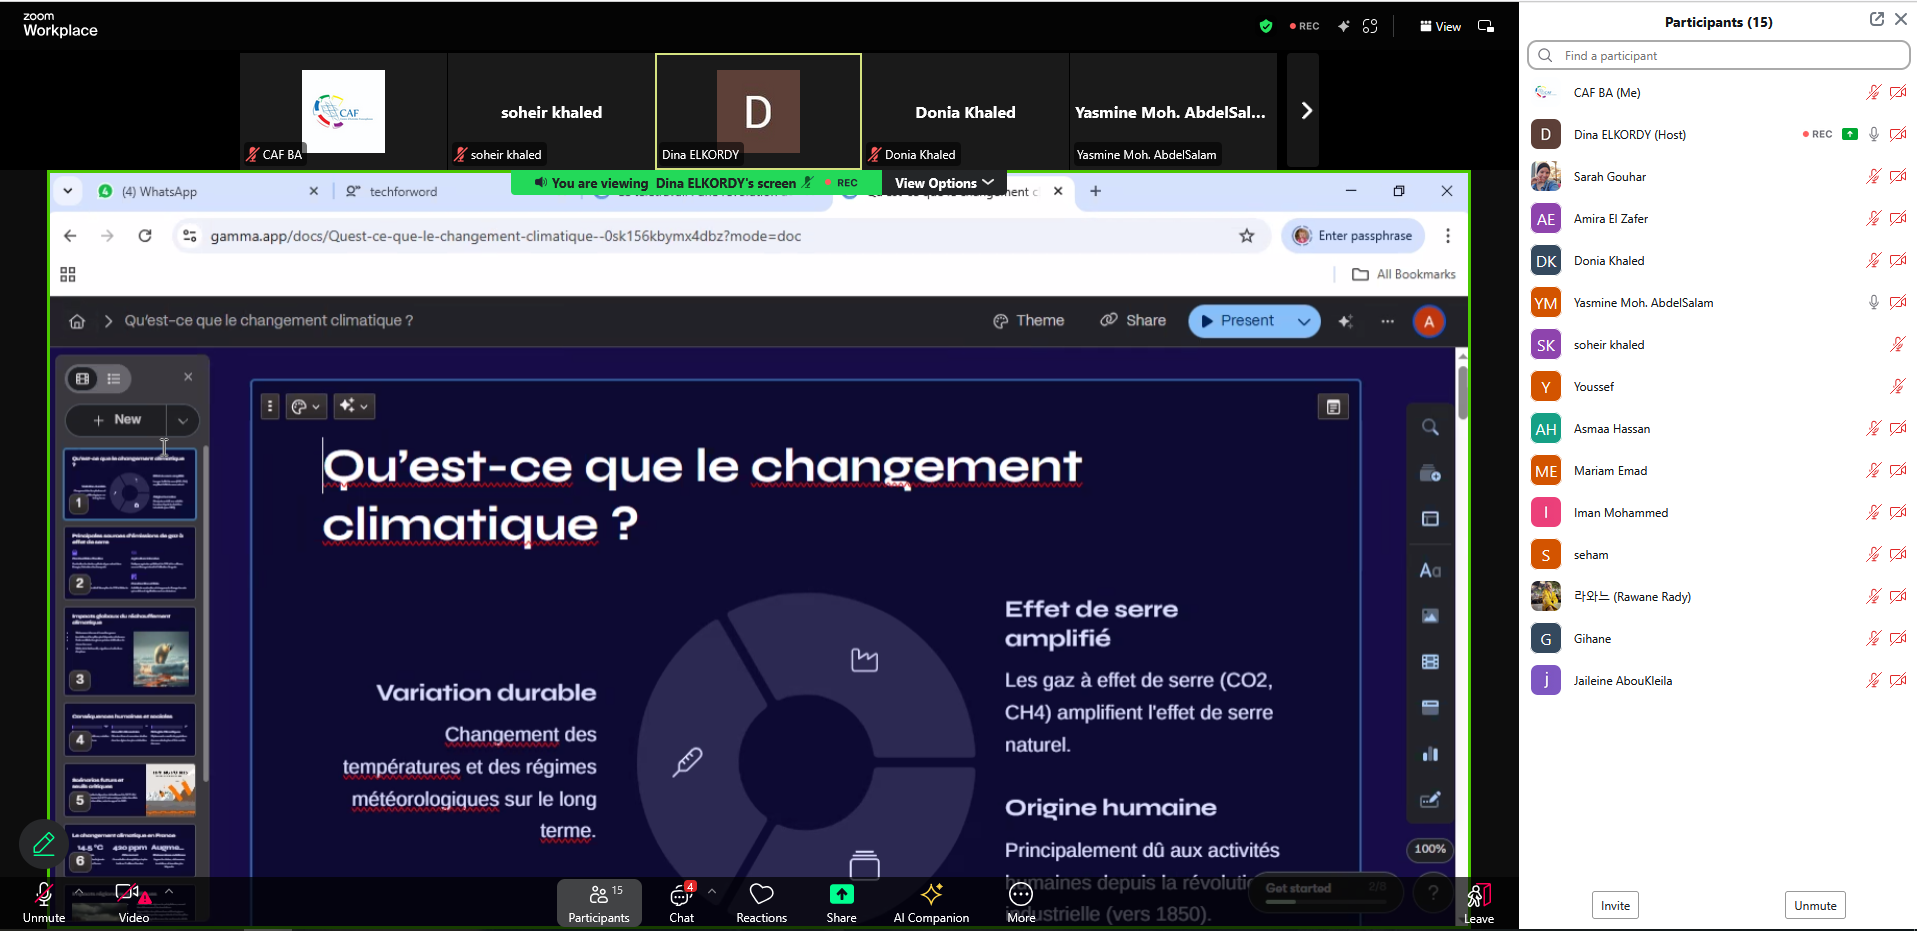Viewport: 1917px width, 931px height.
Task: Expand audio options arrow next to Unmute
Action: pyautogui.click(x=78, y=891)
